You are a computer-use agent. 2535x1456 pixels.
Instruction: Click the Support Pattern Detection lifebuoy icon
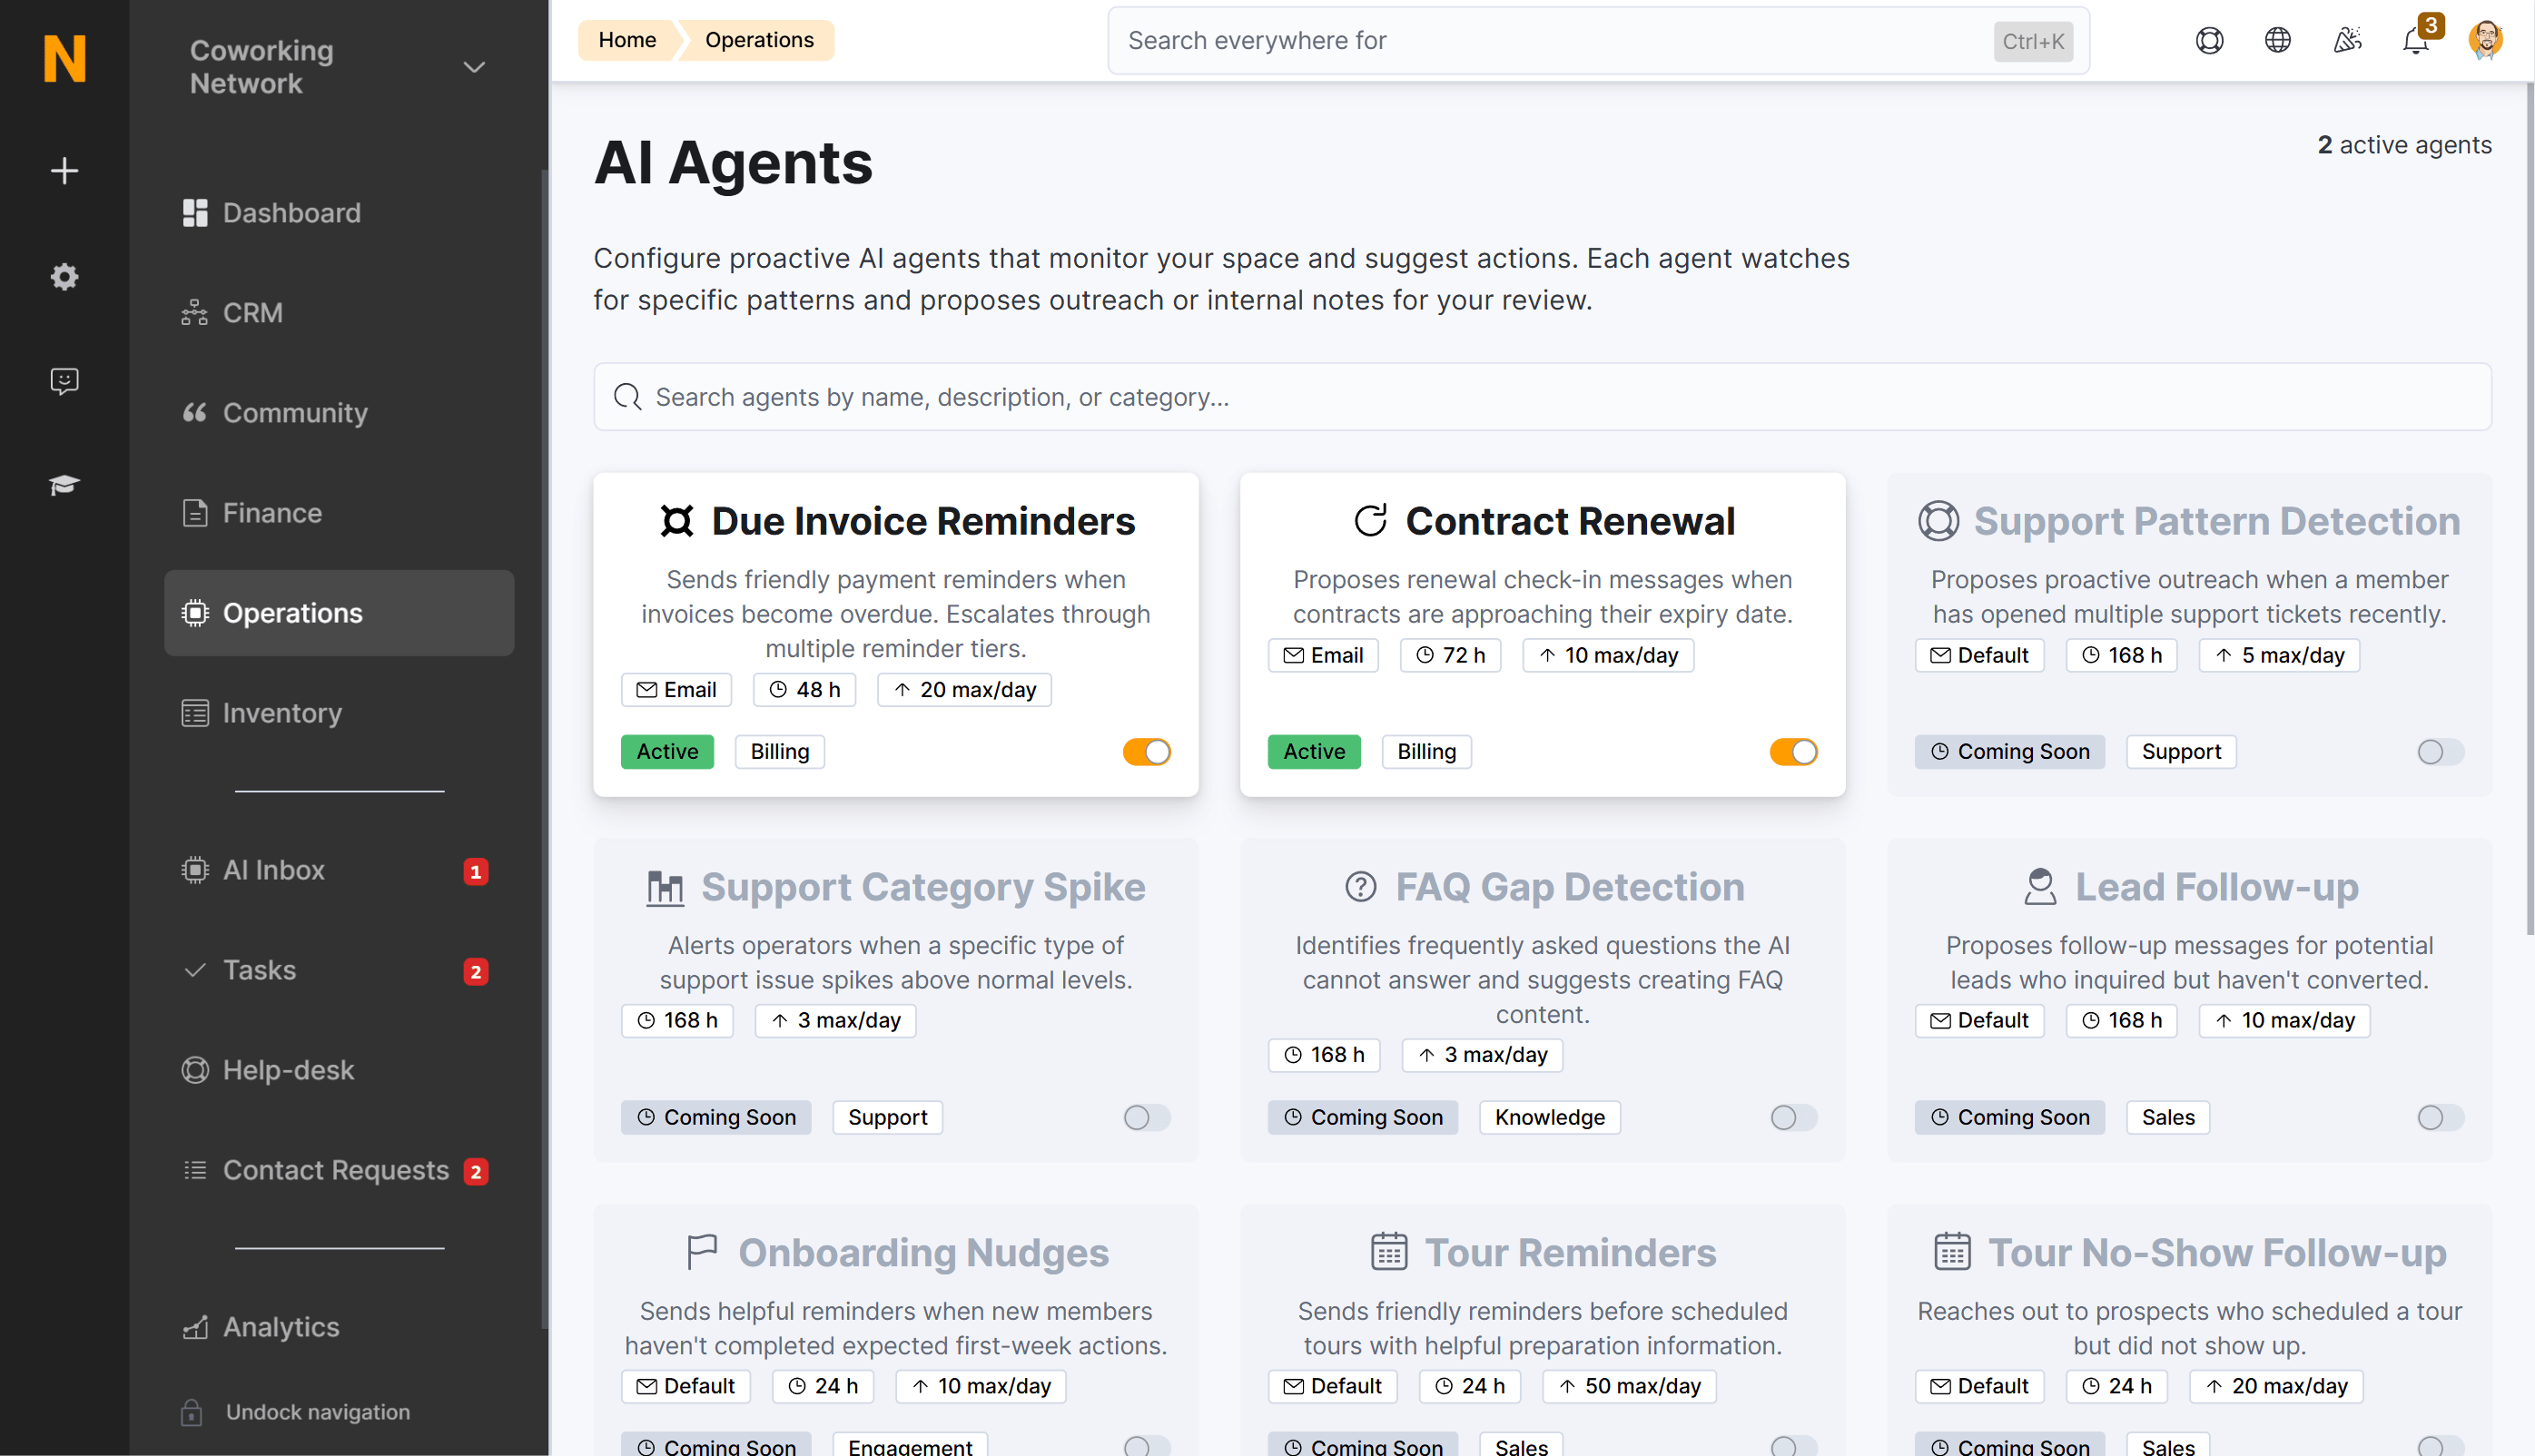pyautogui.click(x=1938, y=521)
